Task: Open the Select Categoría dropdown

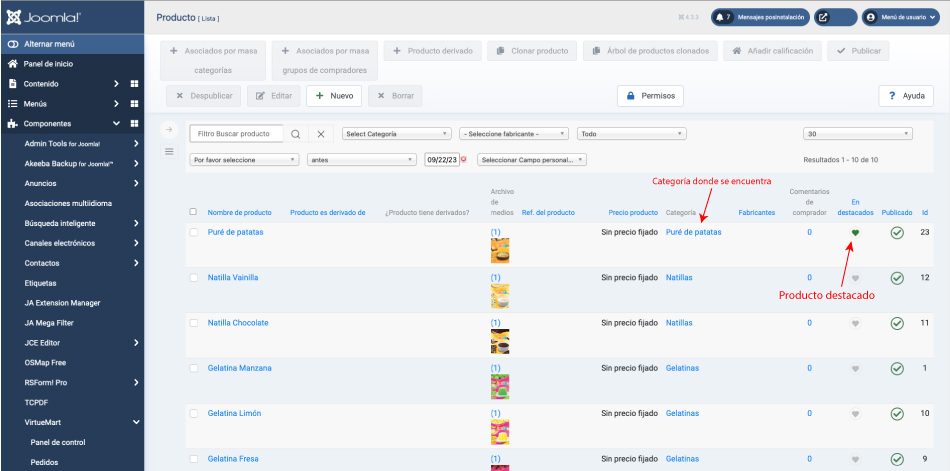Action: [397, 134]
